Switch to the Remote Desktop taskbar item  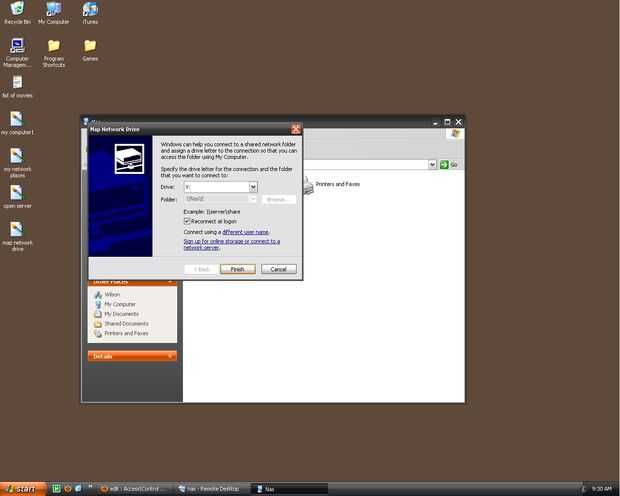click(x=210, y=489)
